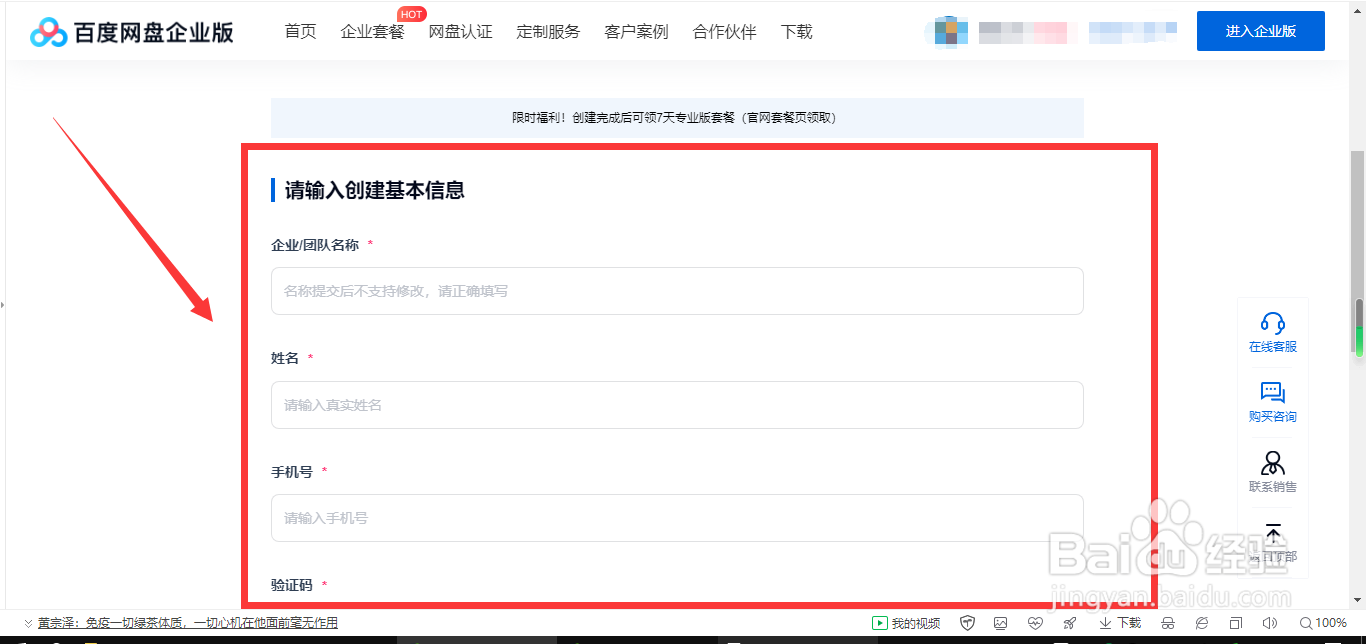Open the 限时福利 promotion banner link
Image resolution: width=1366 pixels, height=644 pixels.
click(x=675, y=117)
